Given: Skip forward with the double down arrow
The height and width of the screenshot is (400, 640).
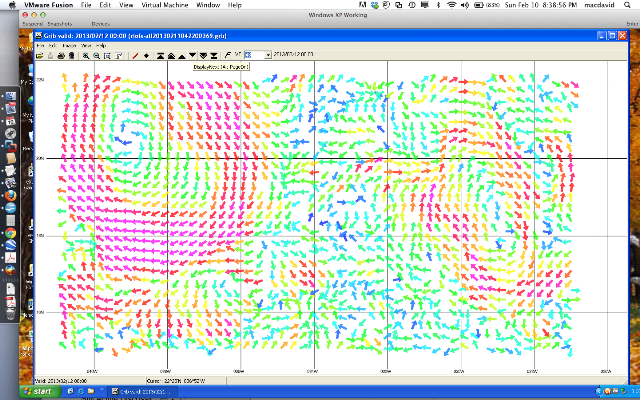Looking at the screenshot, I should pos(203,56).
